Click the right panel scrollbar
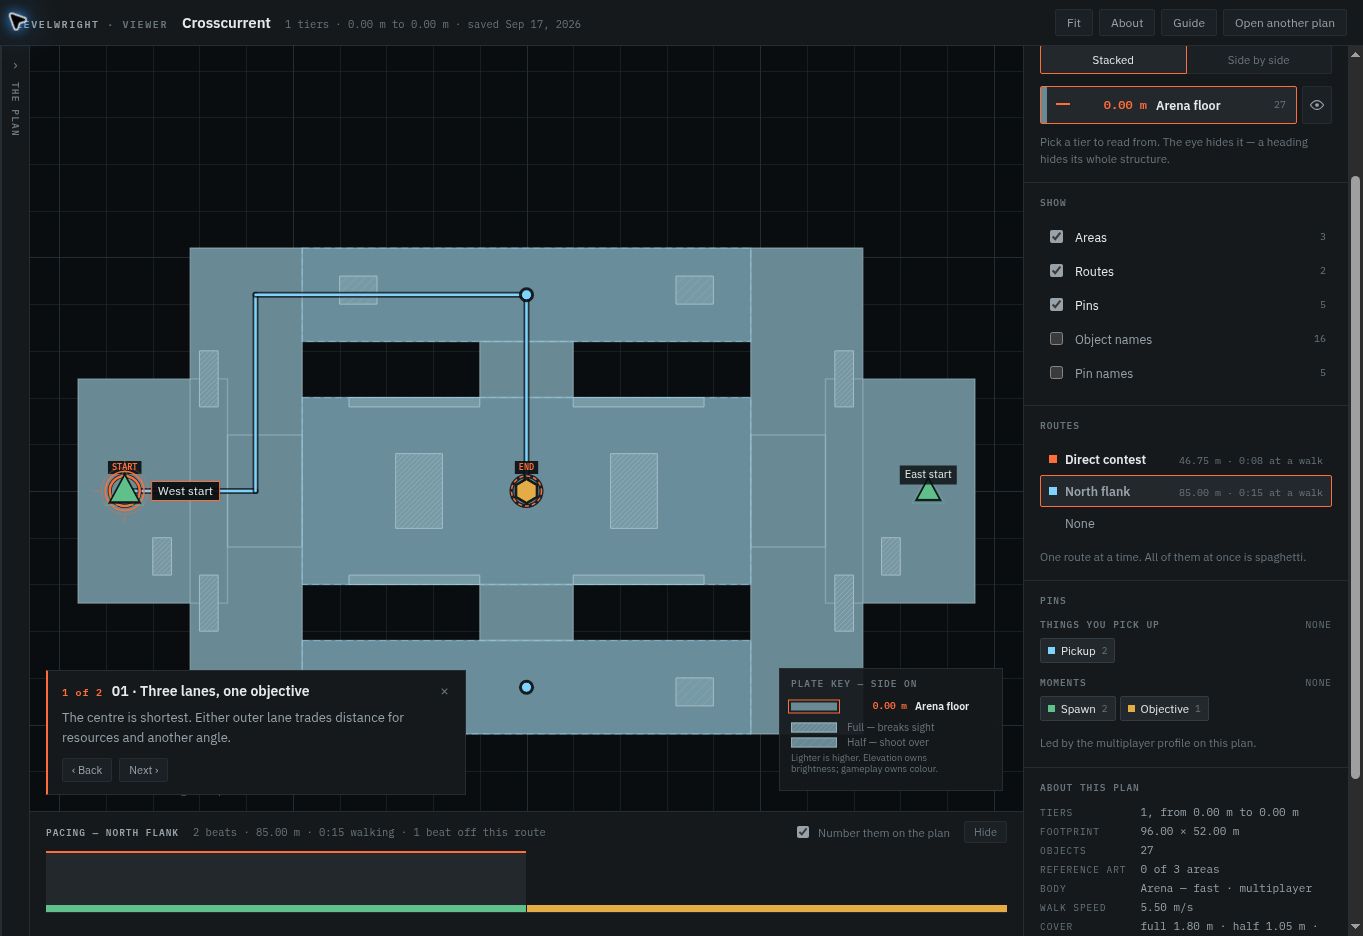 coord(1356,477)
